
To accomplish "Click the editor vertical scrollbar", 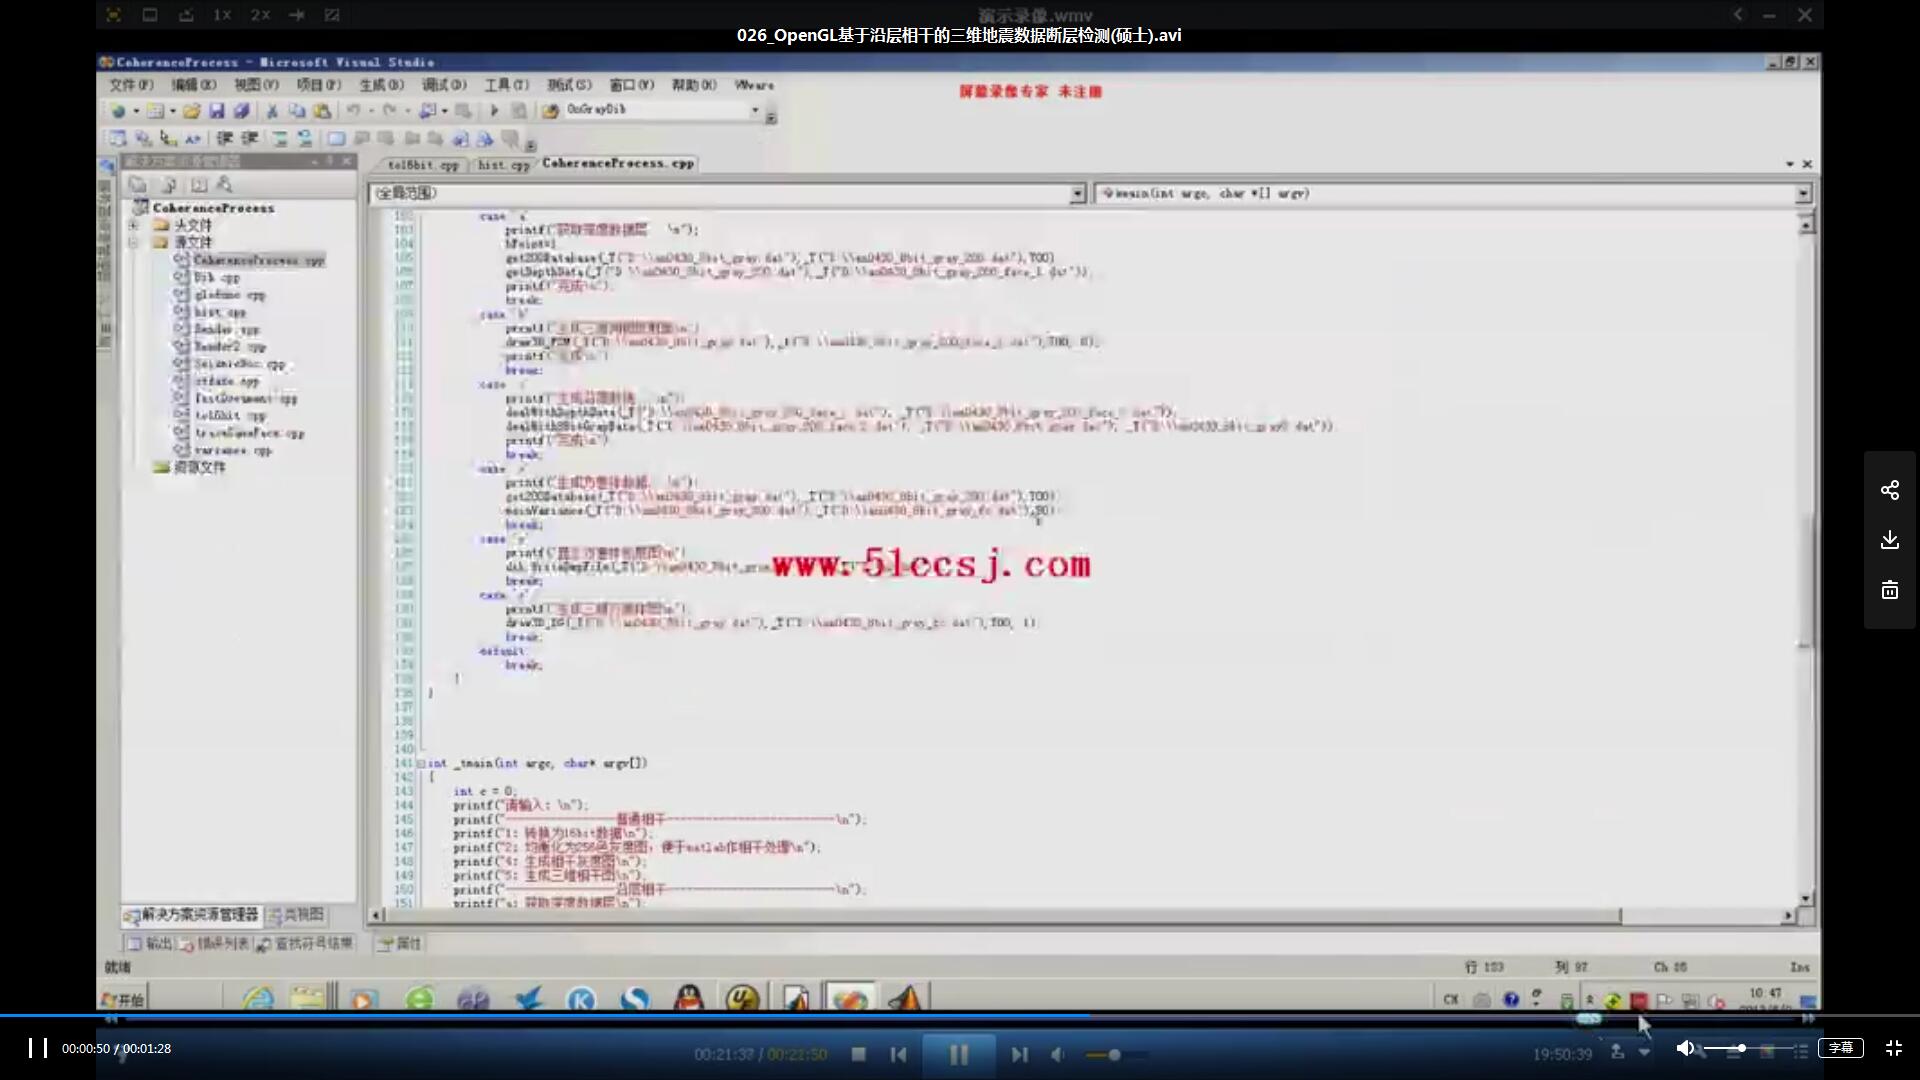I will (1806, 562).
